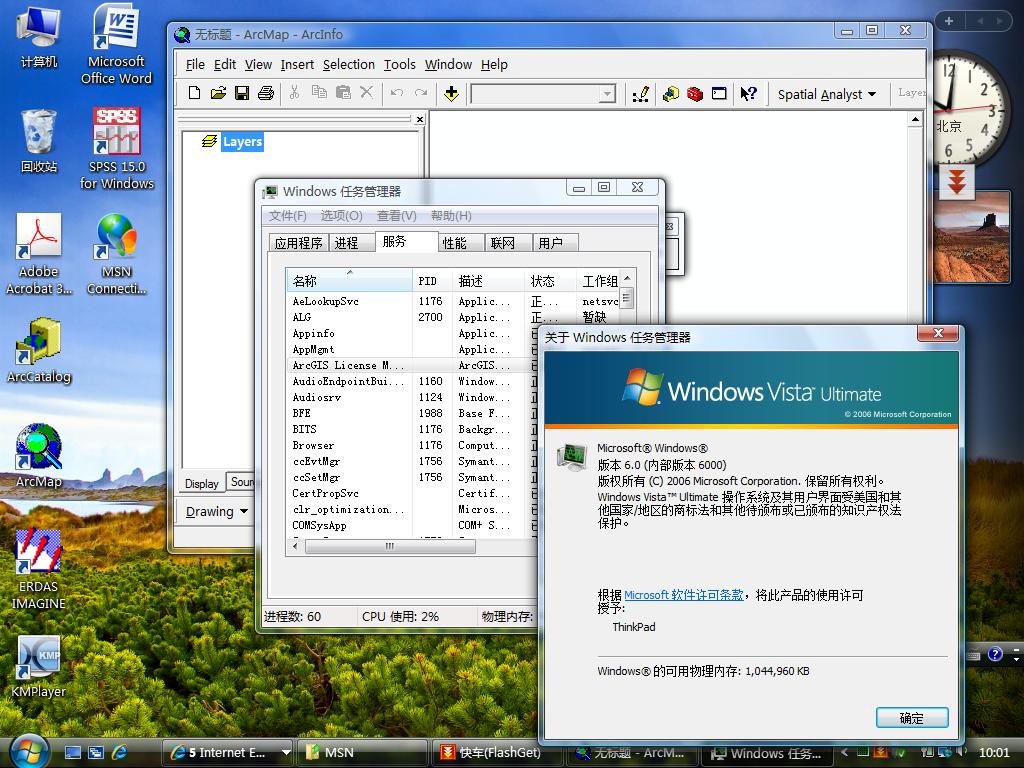This screenshot has width=1024, height=768.
Task: Open the ArcCatalog desktop shortcut
Action: 39,351
